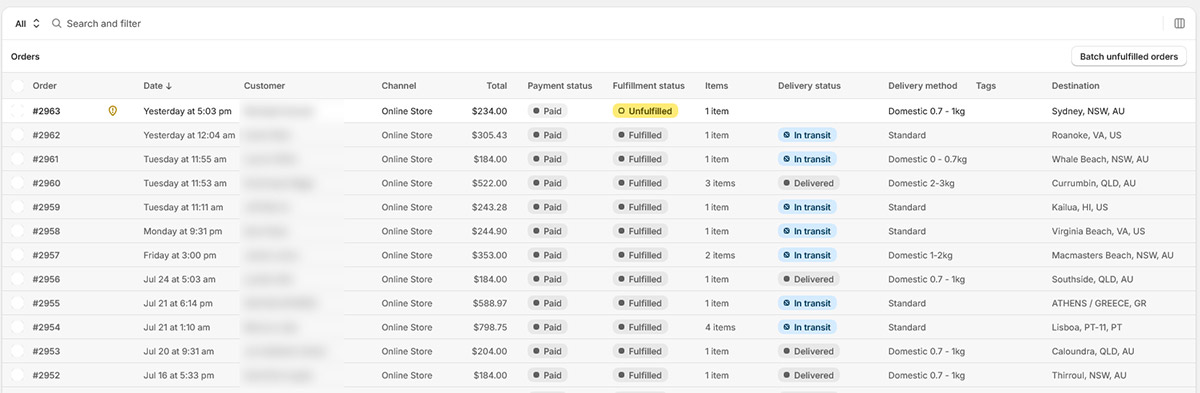Expand the 4 items cell of order #2954
Screen dimensions: 1200x393
(x=720, y=327)
